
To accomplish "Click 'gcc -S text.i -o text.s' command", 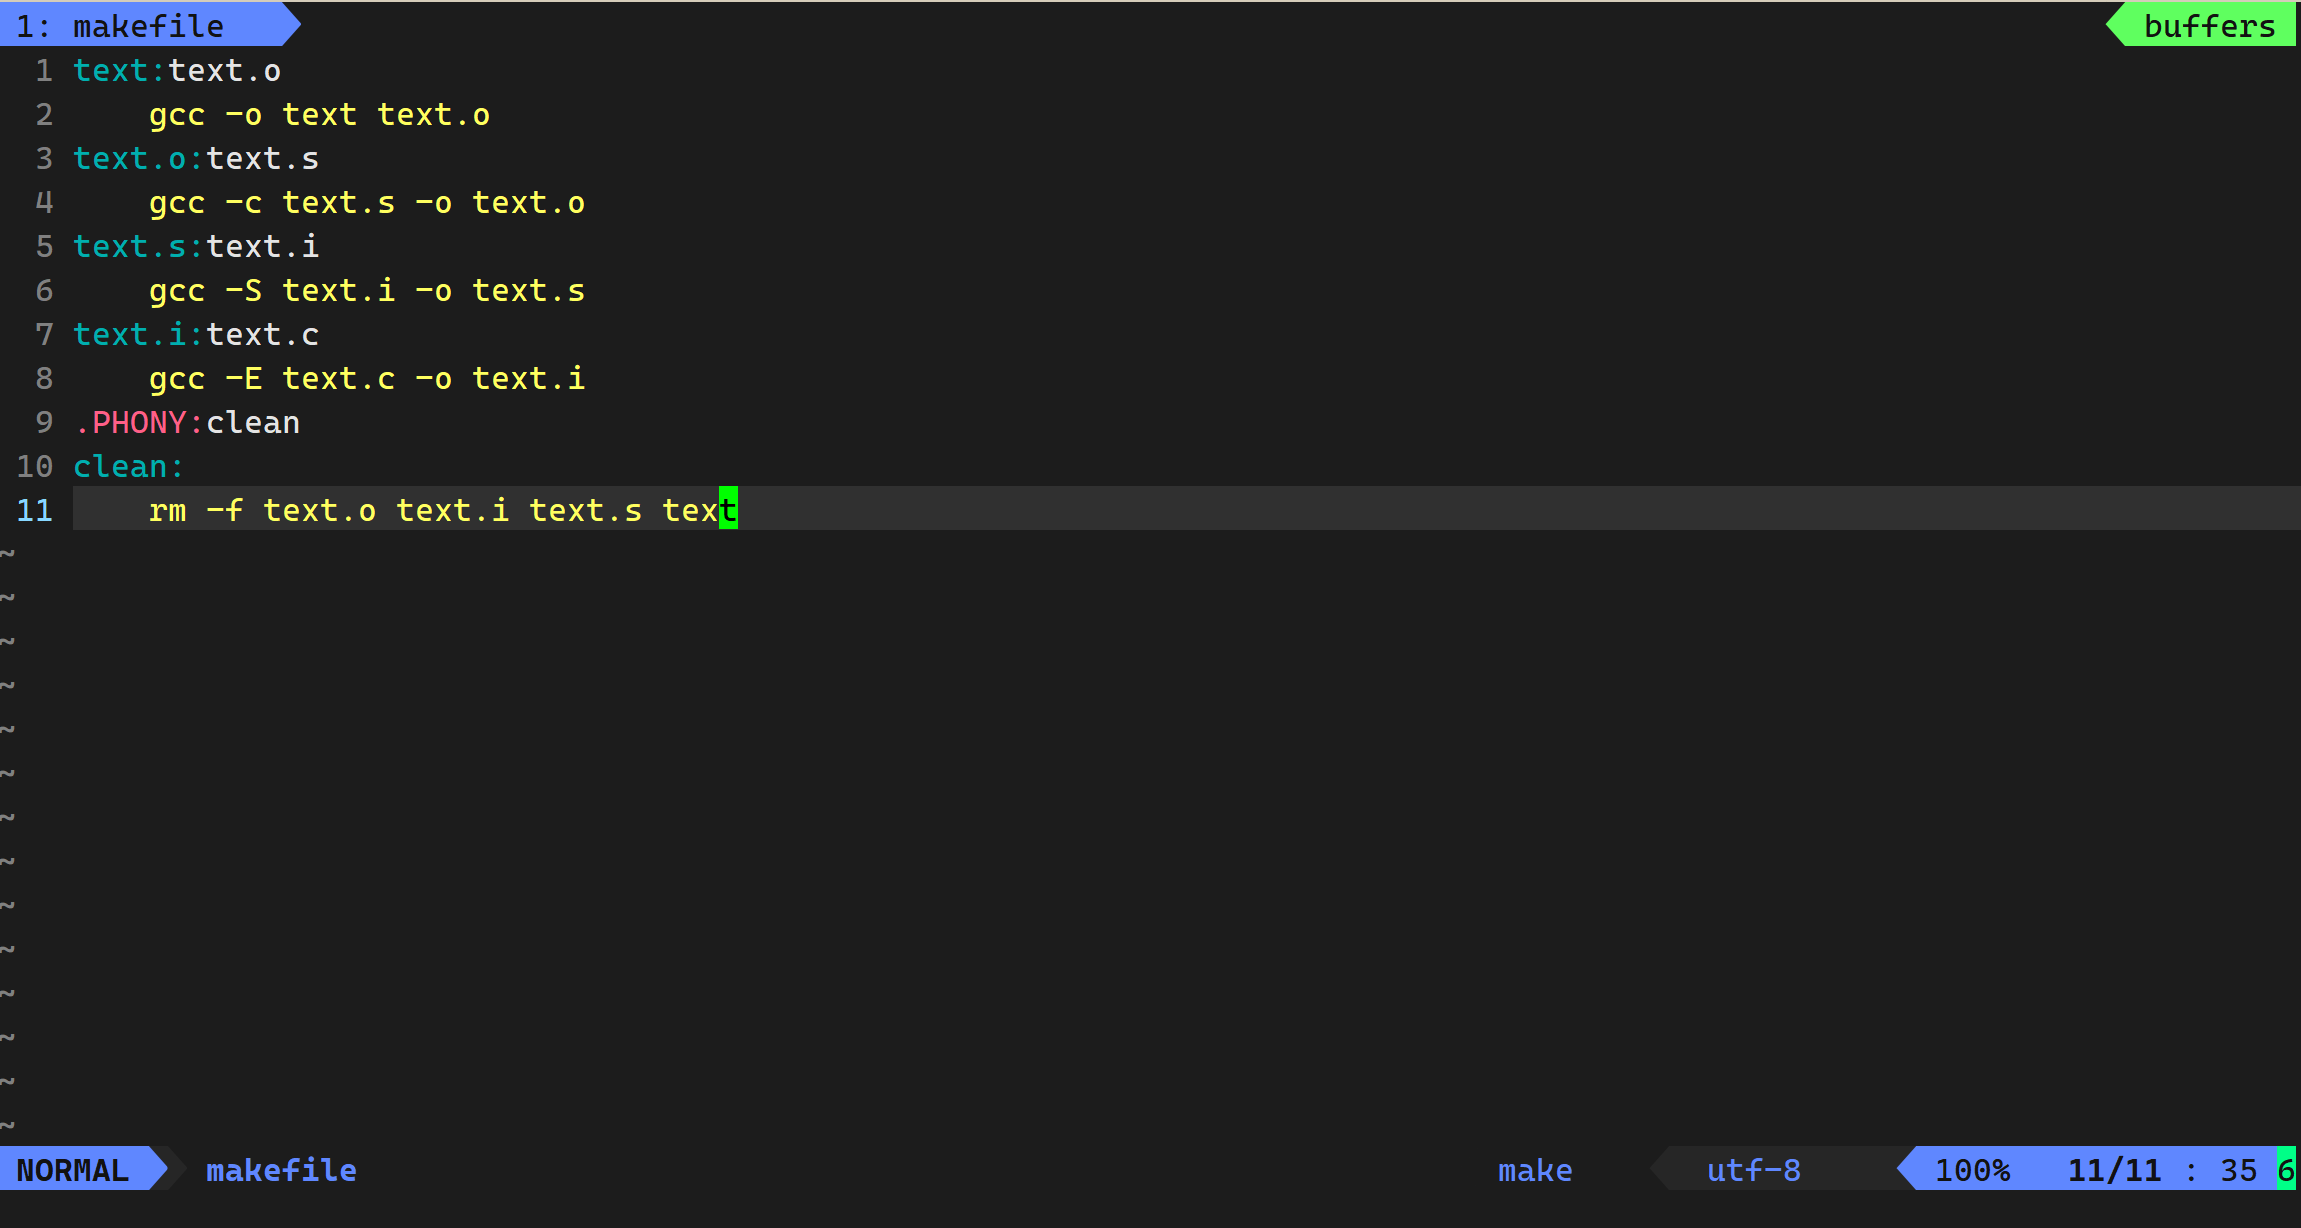I will click(367, 290).
